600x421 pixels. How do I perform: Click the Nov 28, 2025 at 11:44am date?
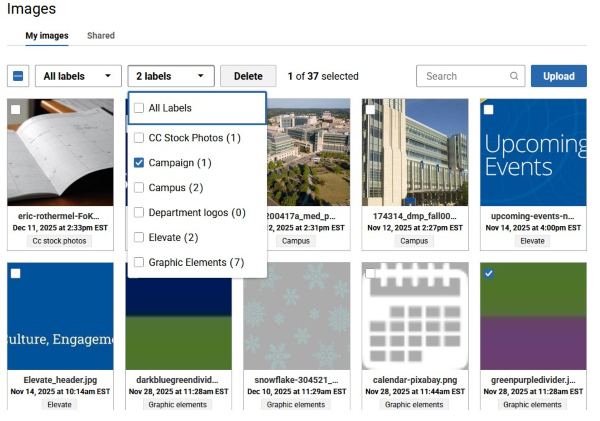pos(415,392)
